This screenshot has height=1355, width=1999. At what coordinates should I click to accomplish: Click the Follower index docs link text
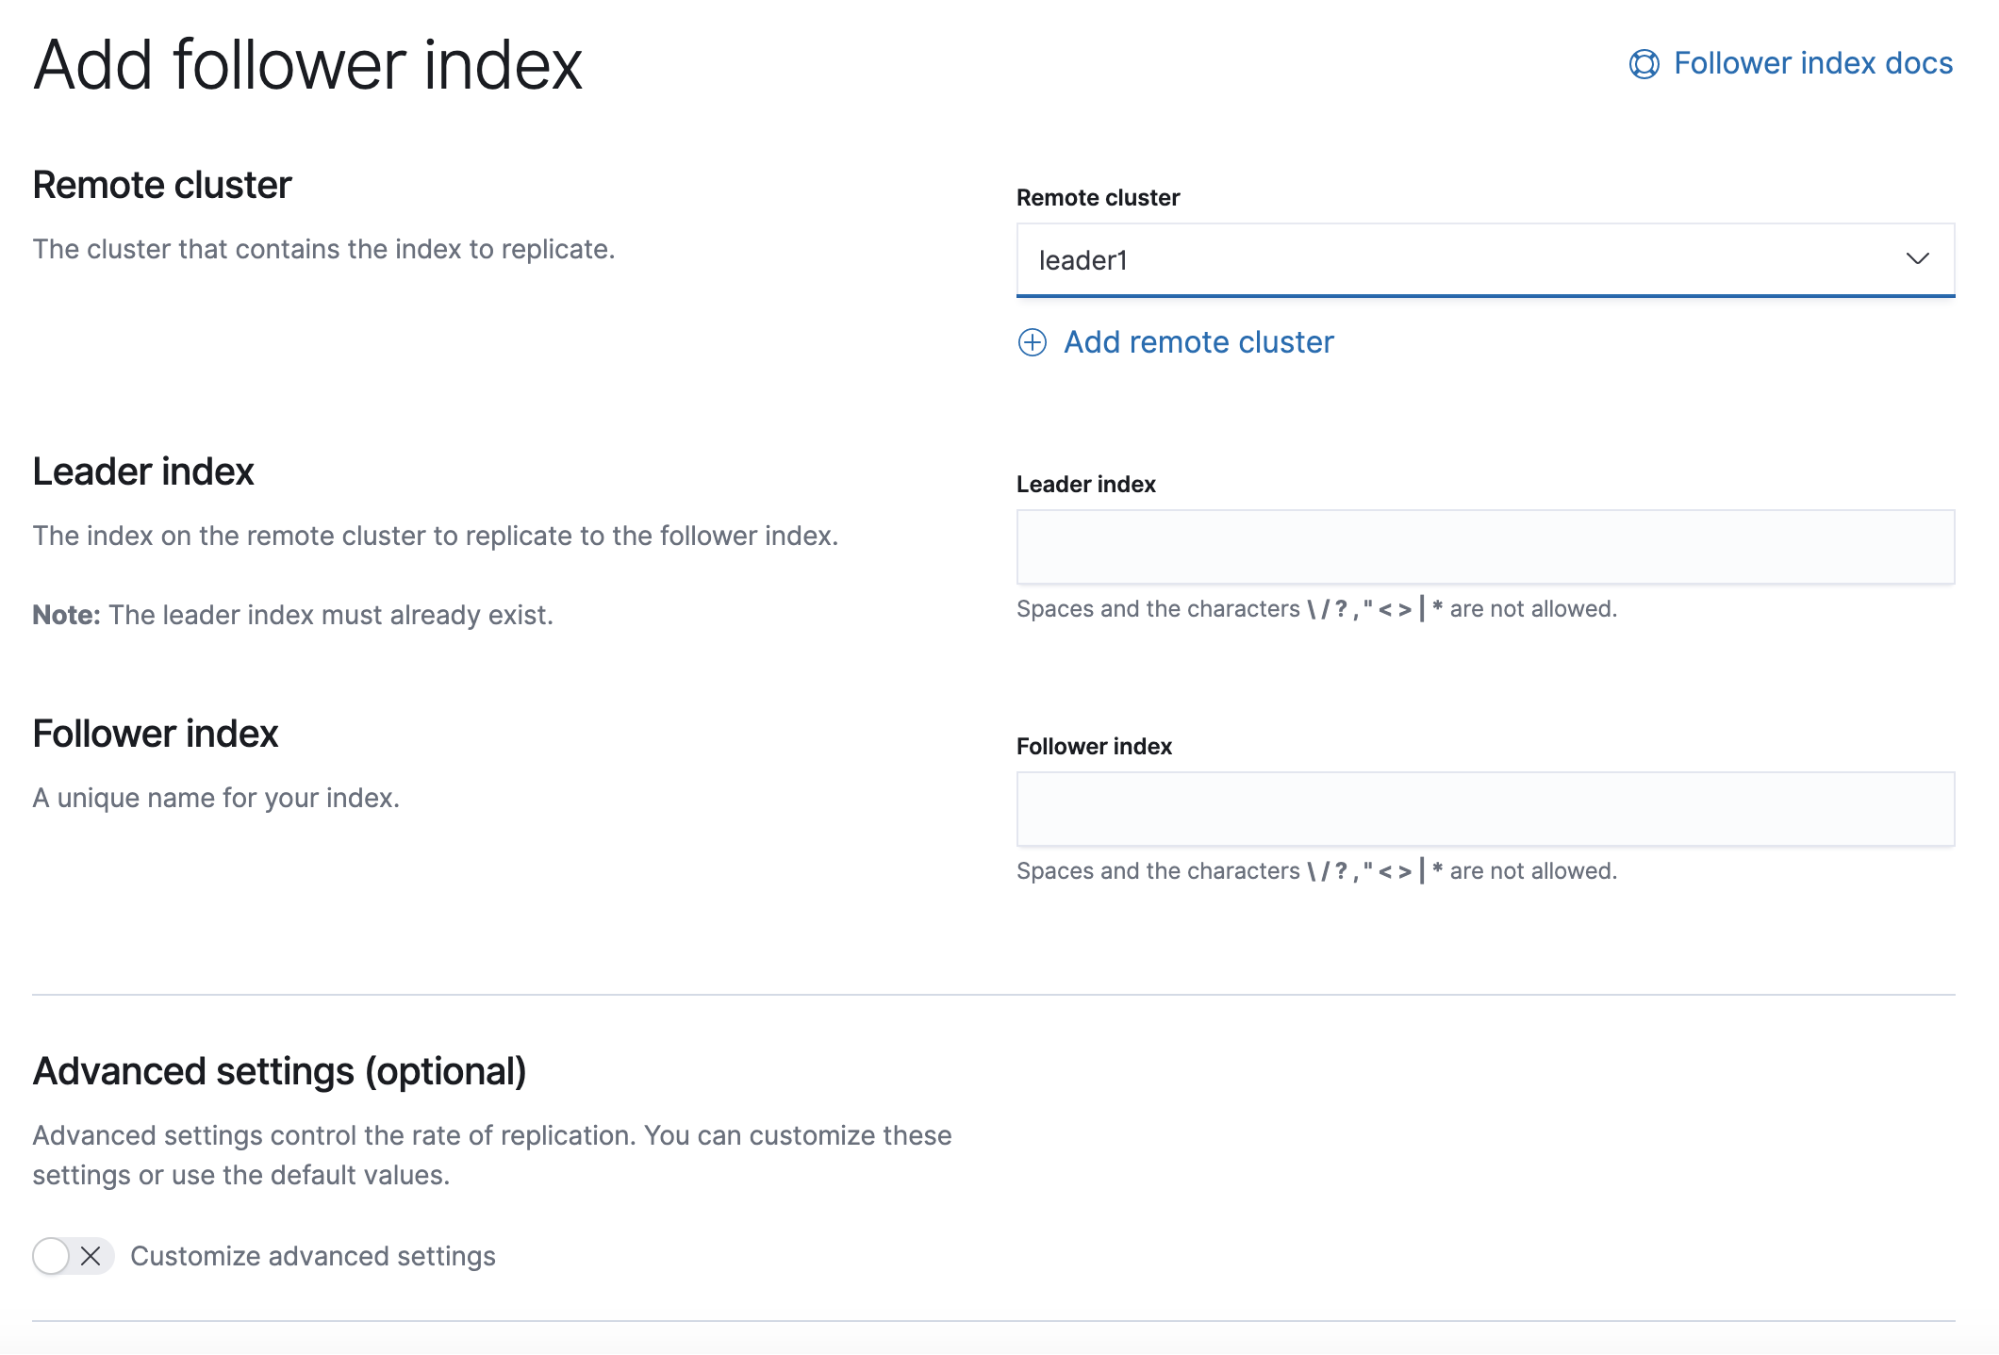point(1812,63)
